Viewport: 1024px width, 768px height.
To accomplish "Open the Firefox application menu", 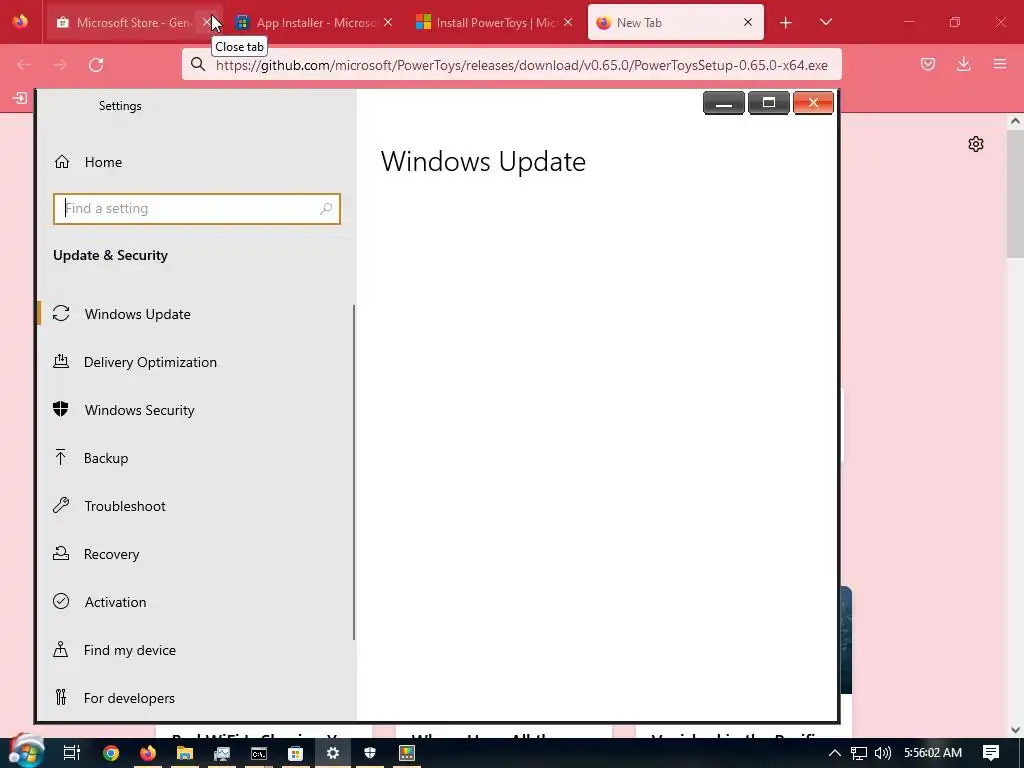I will 1000,64.
